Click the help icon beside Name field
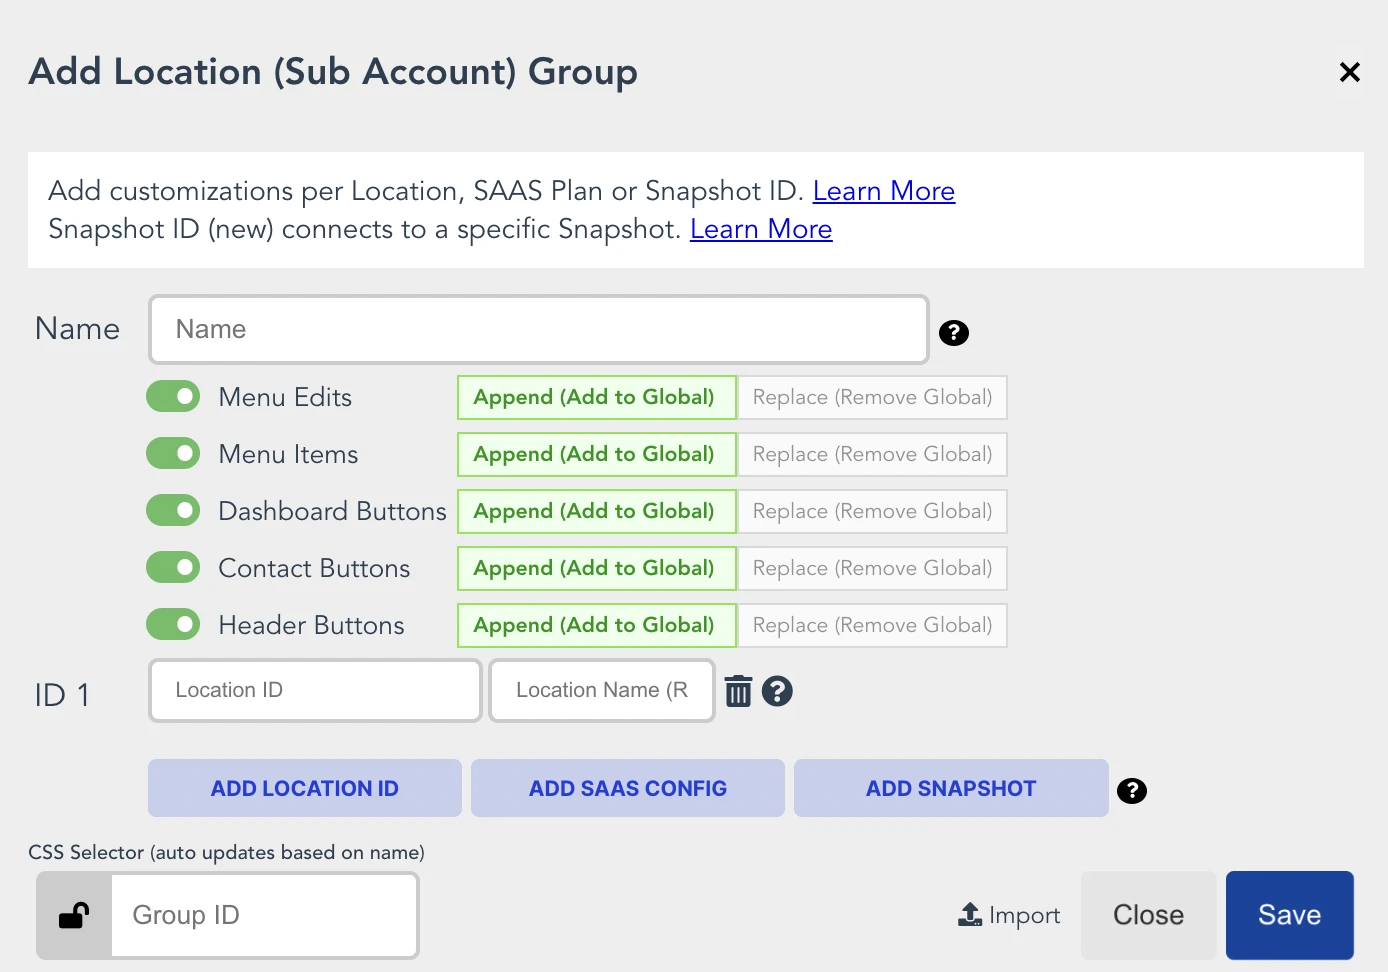 (x=953, y=333)
